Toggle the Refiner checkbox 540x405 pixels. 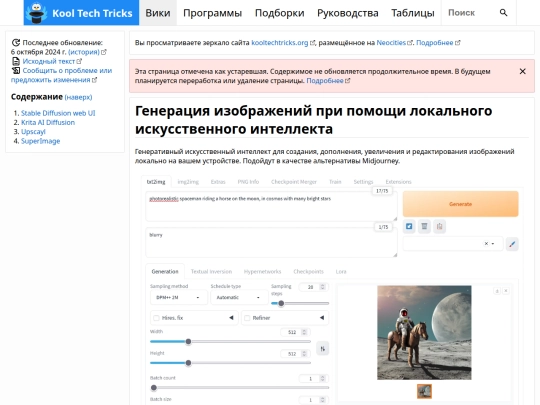tap(247, 318)
